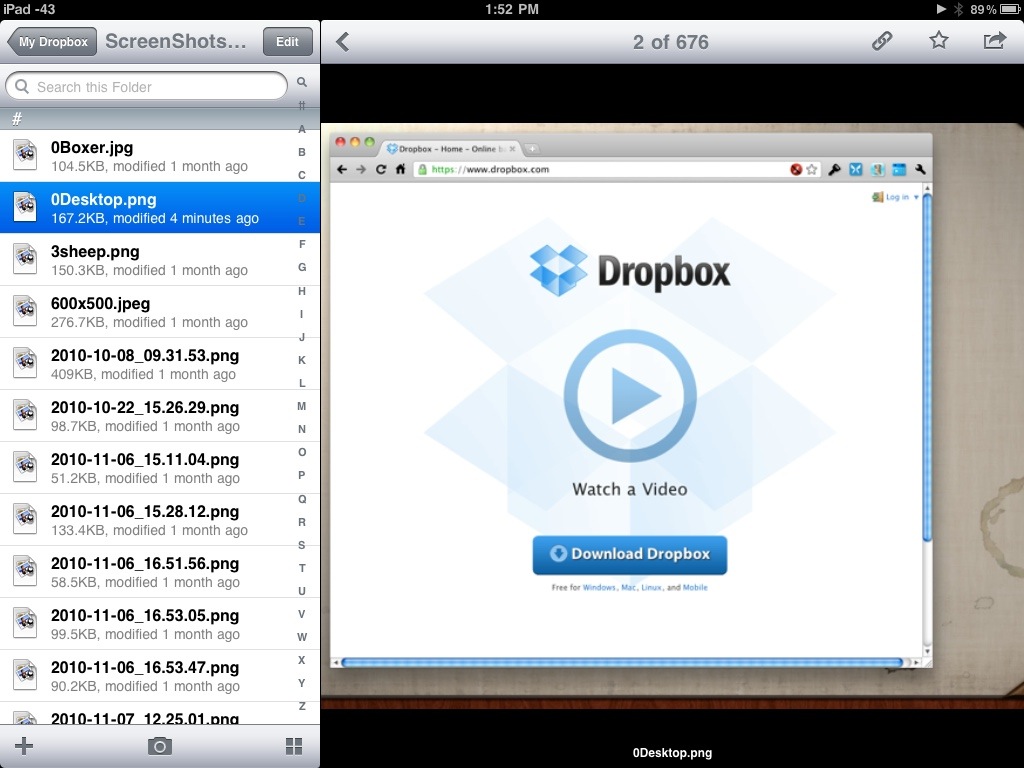Tap the file icon beside 2010-11-06_15.28.12.png
The height and width of the screenshot is (768, 1024).
point(25,519)
